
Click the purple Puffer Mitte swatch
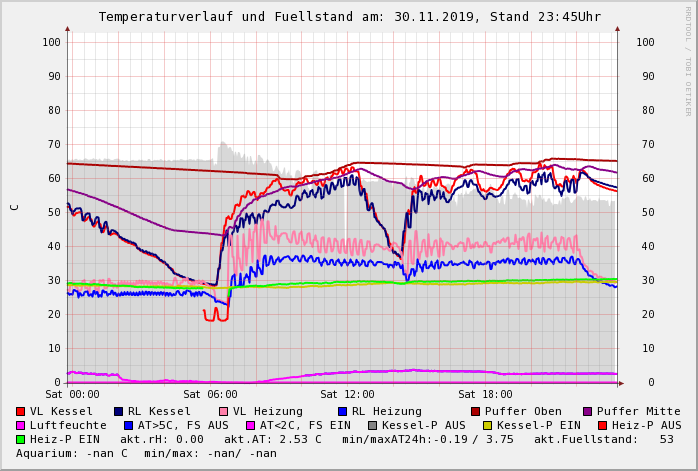[x=588, y=411]
